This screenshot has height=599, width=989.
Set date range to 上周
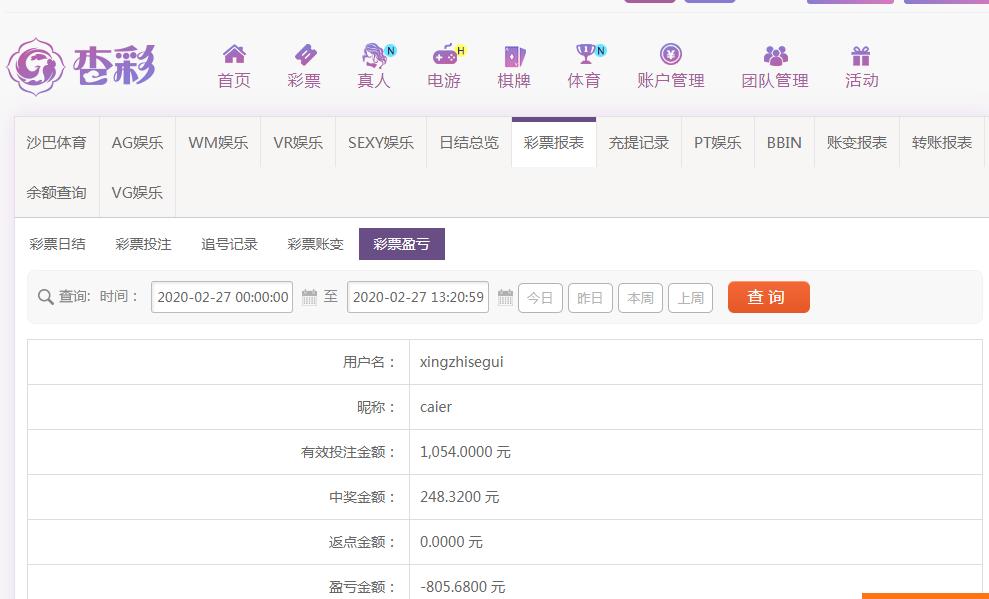[690, 298]
